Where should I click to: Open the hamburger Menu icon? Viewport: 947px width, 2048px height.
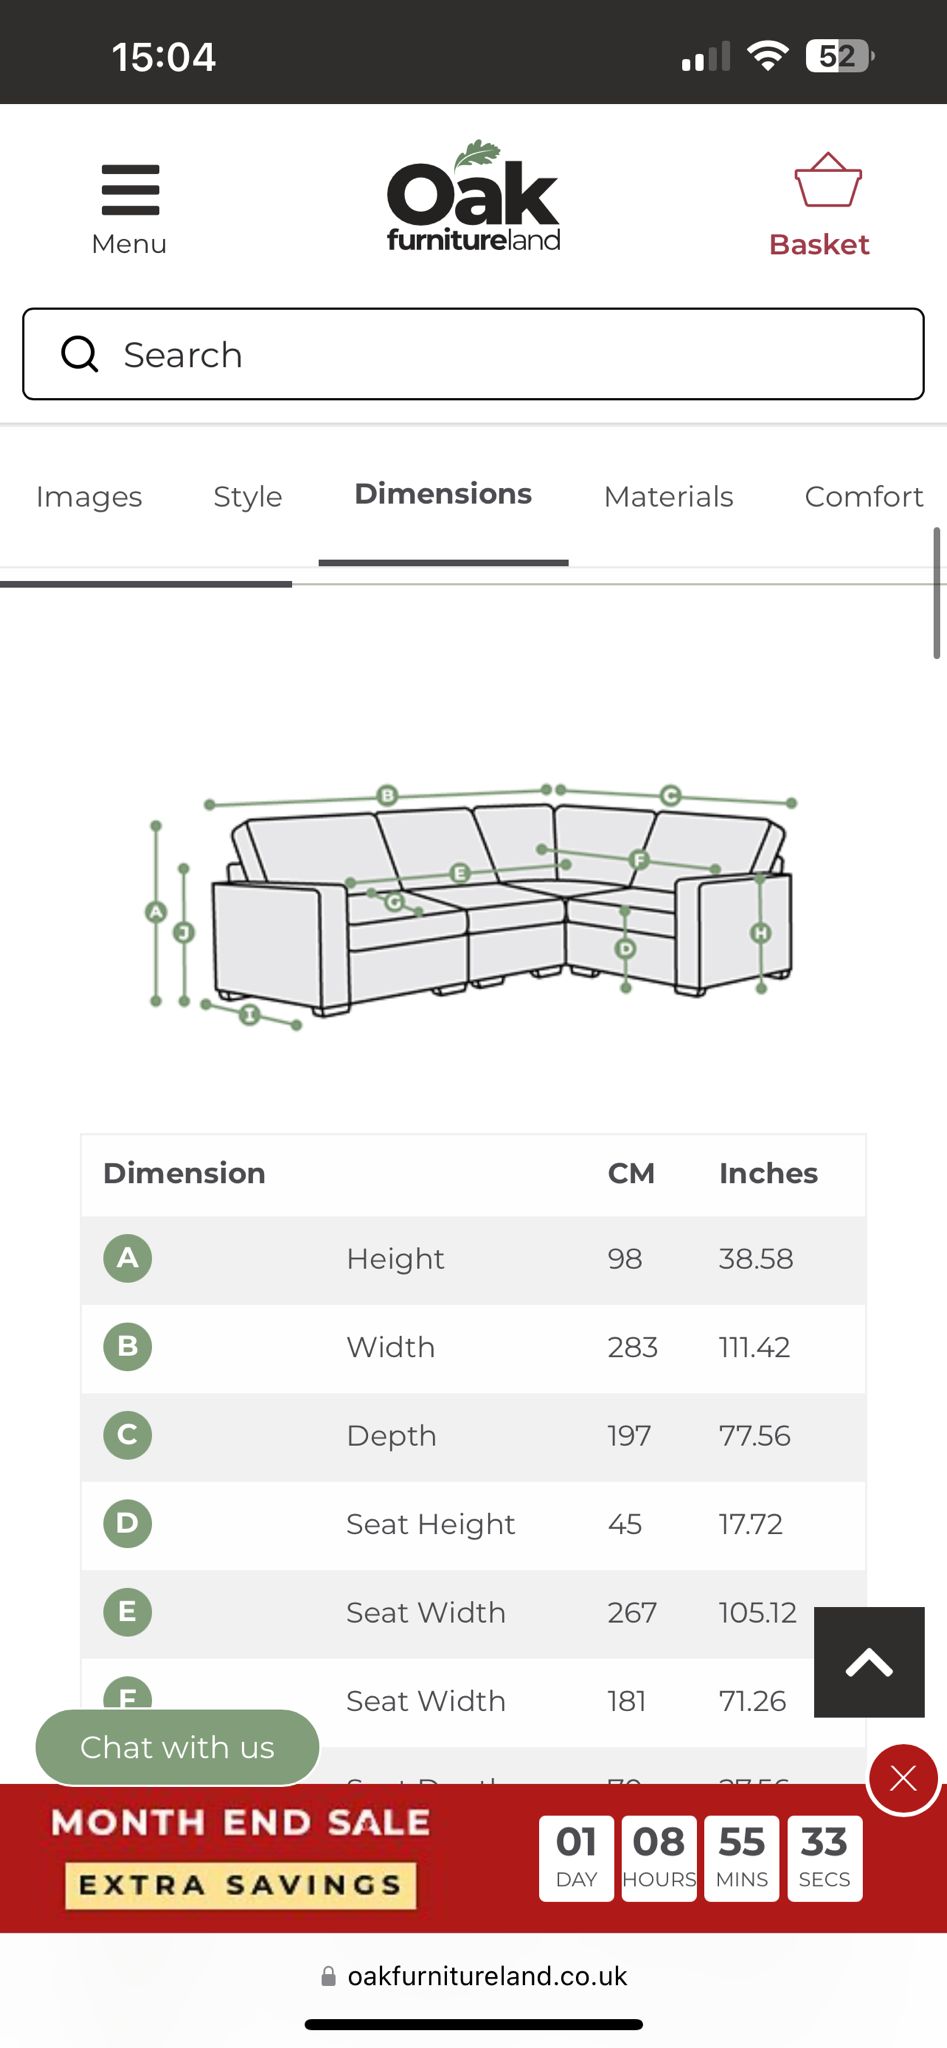point(129,190)
